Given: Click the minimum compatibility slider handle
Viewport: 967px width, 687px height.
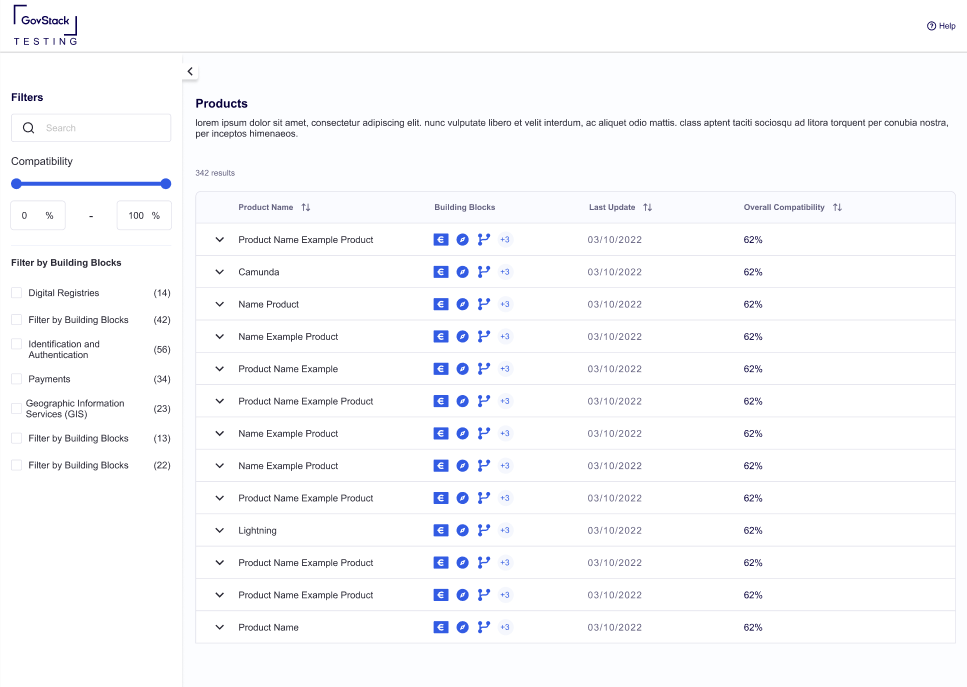Looking at the screenshot, I should [x=17, y=184].
